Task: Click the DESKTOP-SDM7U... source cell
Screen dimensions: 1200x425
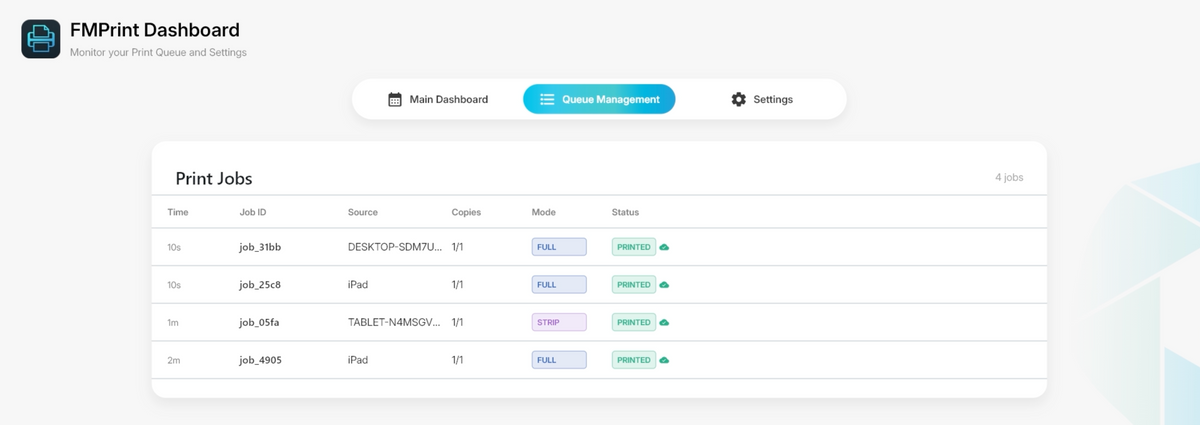Action: point(394,247)
